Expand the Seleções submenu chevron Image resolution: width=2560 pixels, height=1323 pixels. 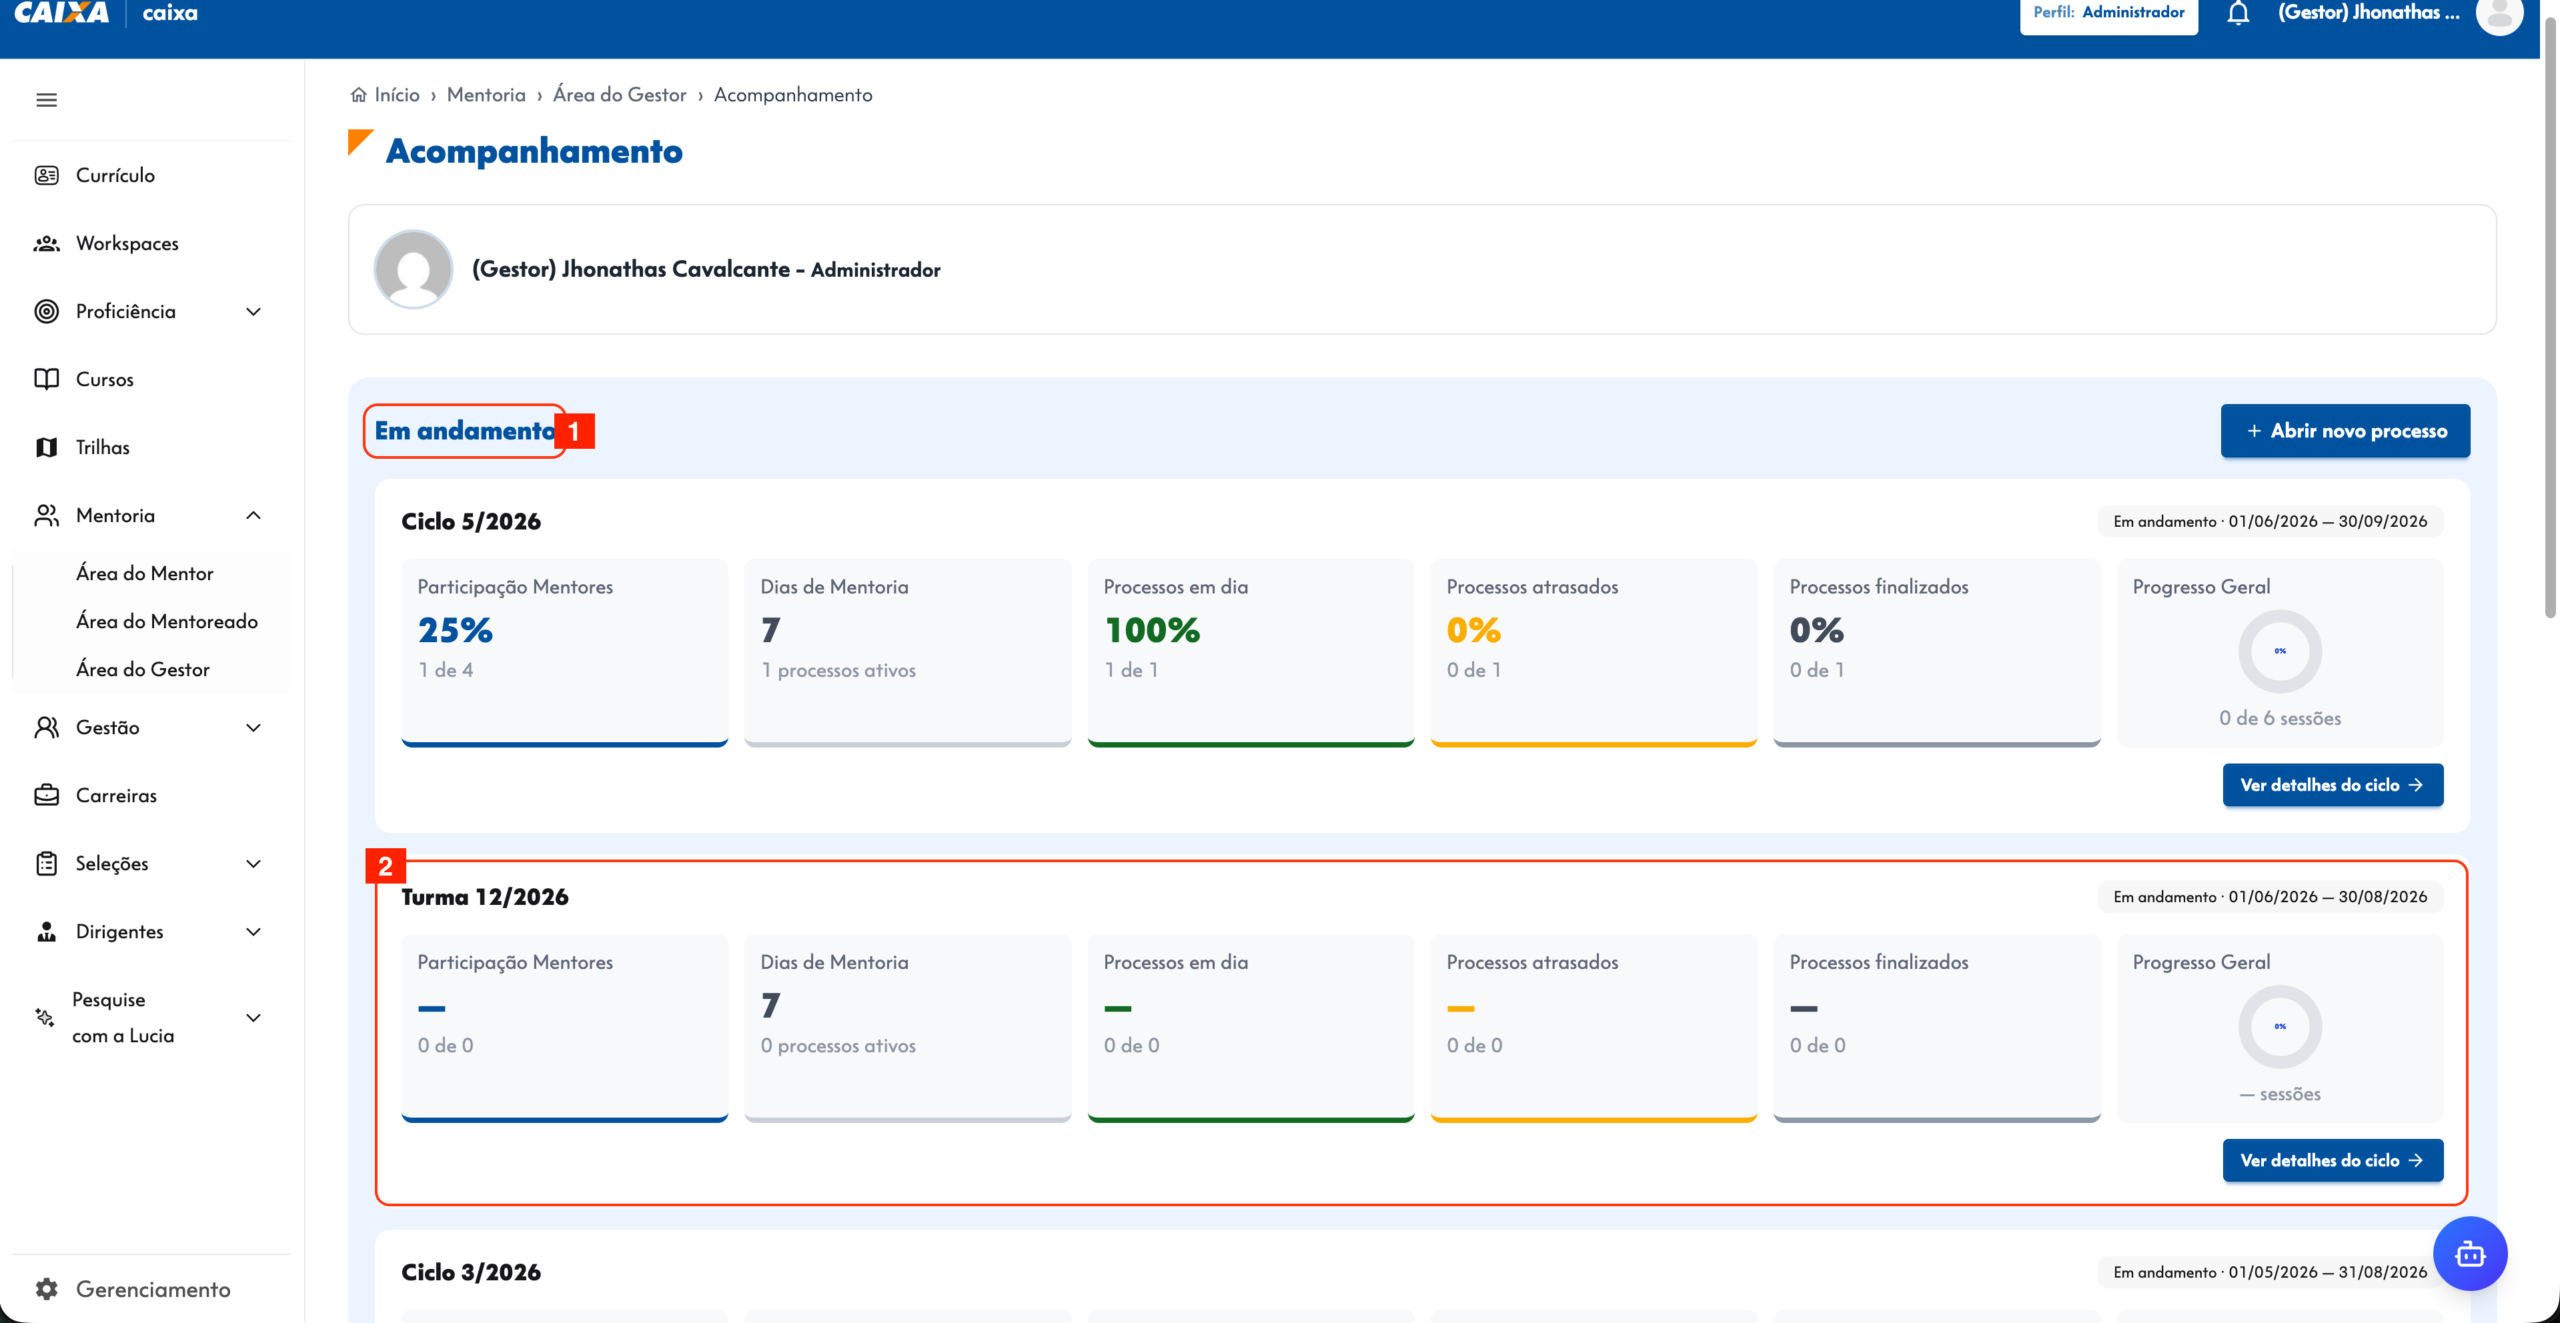click(x=254, y=863)
